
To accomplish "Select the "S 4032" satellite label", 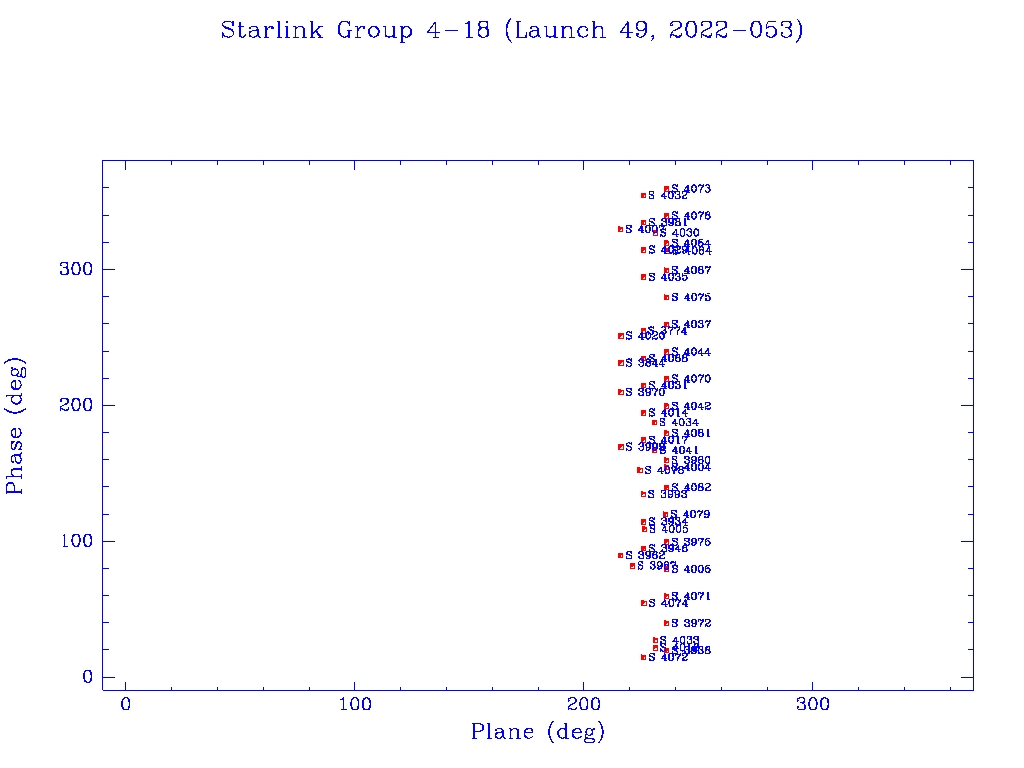I will tap(667, 195).
